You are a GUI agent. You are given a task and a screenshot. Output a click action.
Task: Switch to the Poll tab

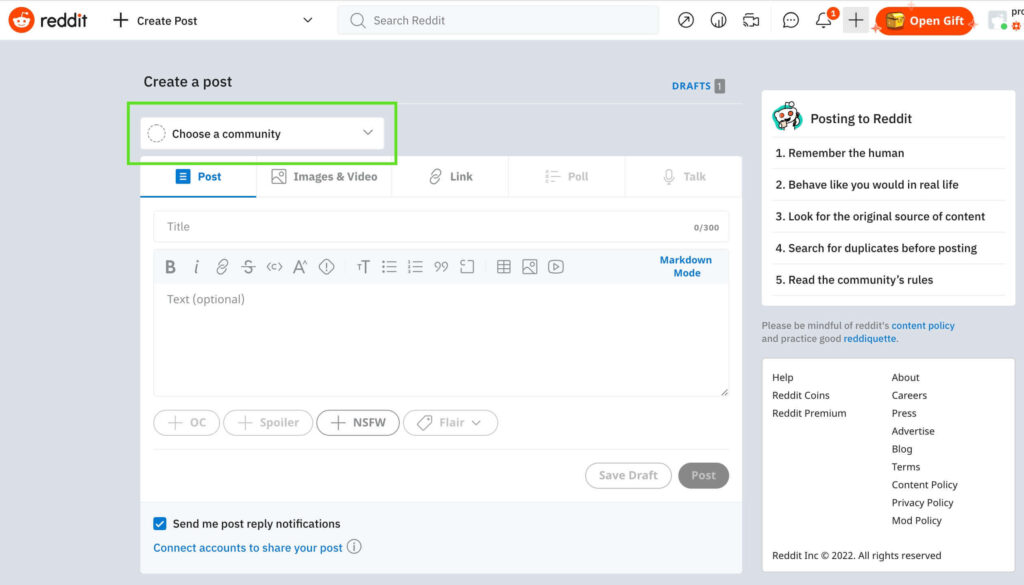[x=567, y=176]
